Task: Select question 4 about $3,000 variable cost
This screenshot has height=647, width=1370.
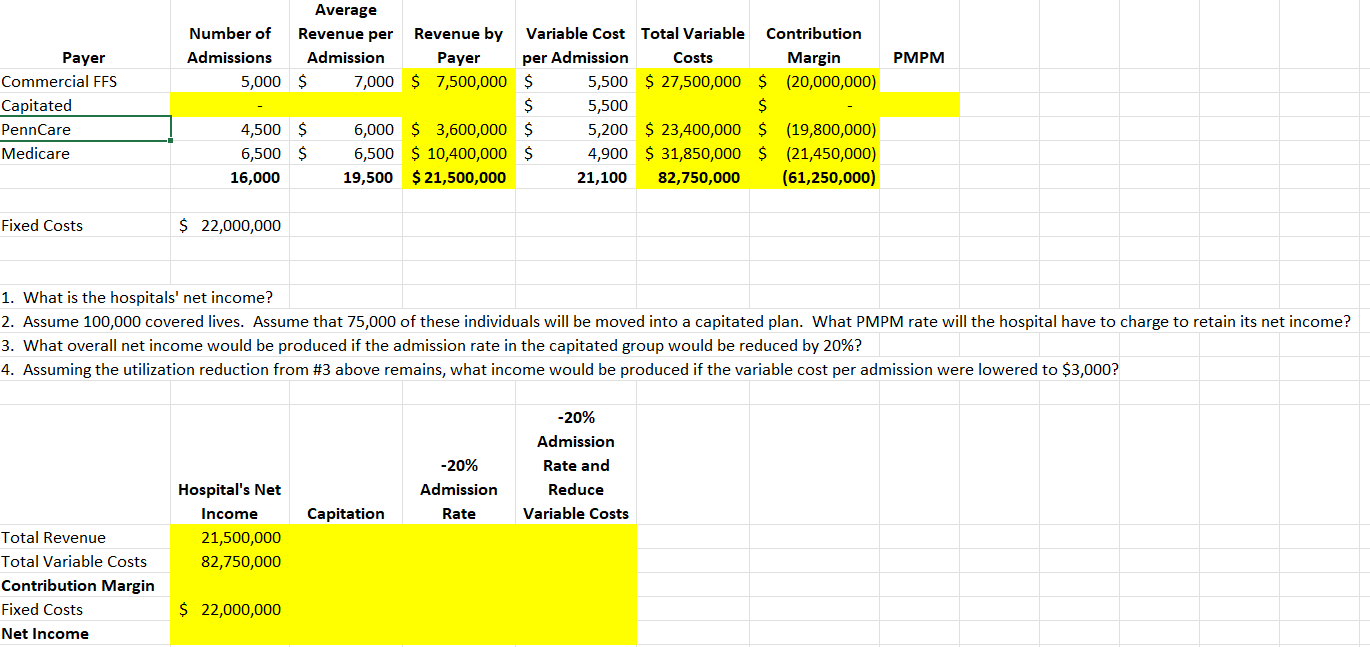Action: tap(560, 369)
